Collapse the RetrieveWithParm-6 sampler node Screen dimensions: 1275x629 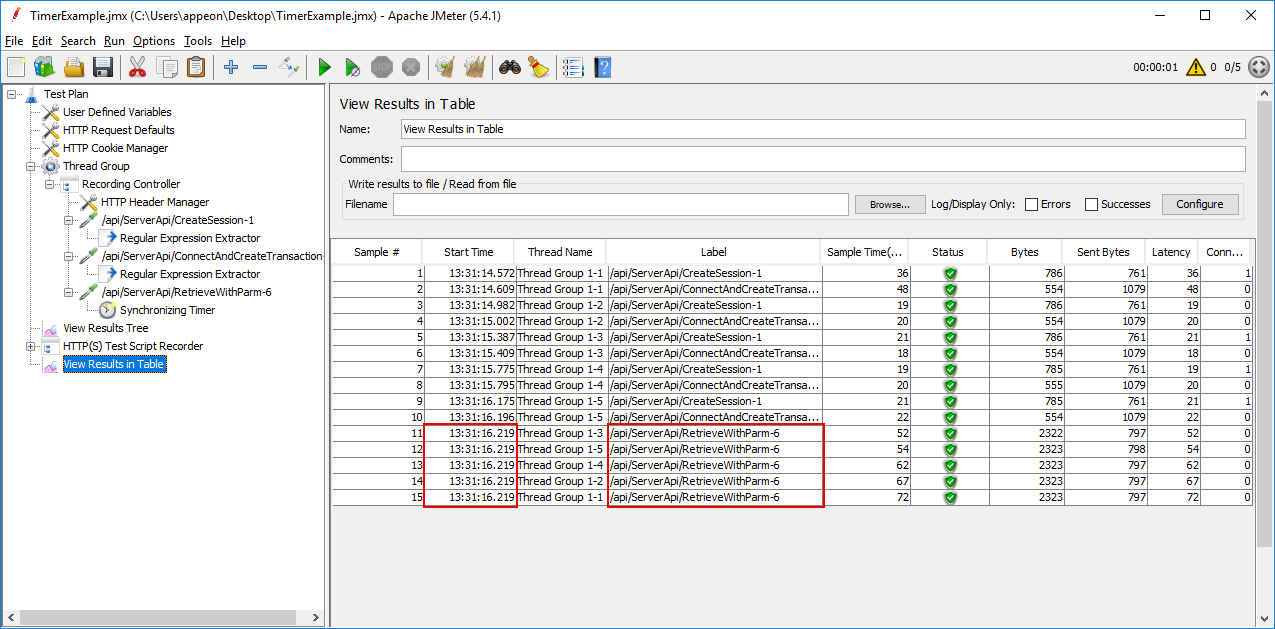point(69,292)
